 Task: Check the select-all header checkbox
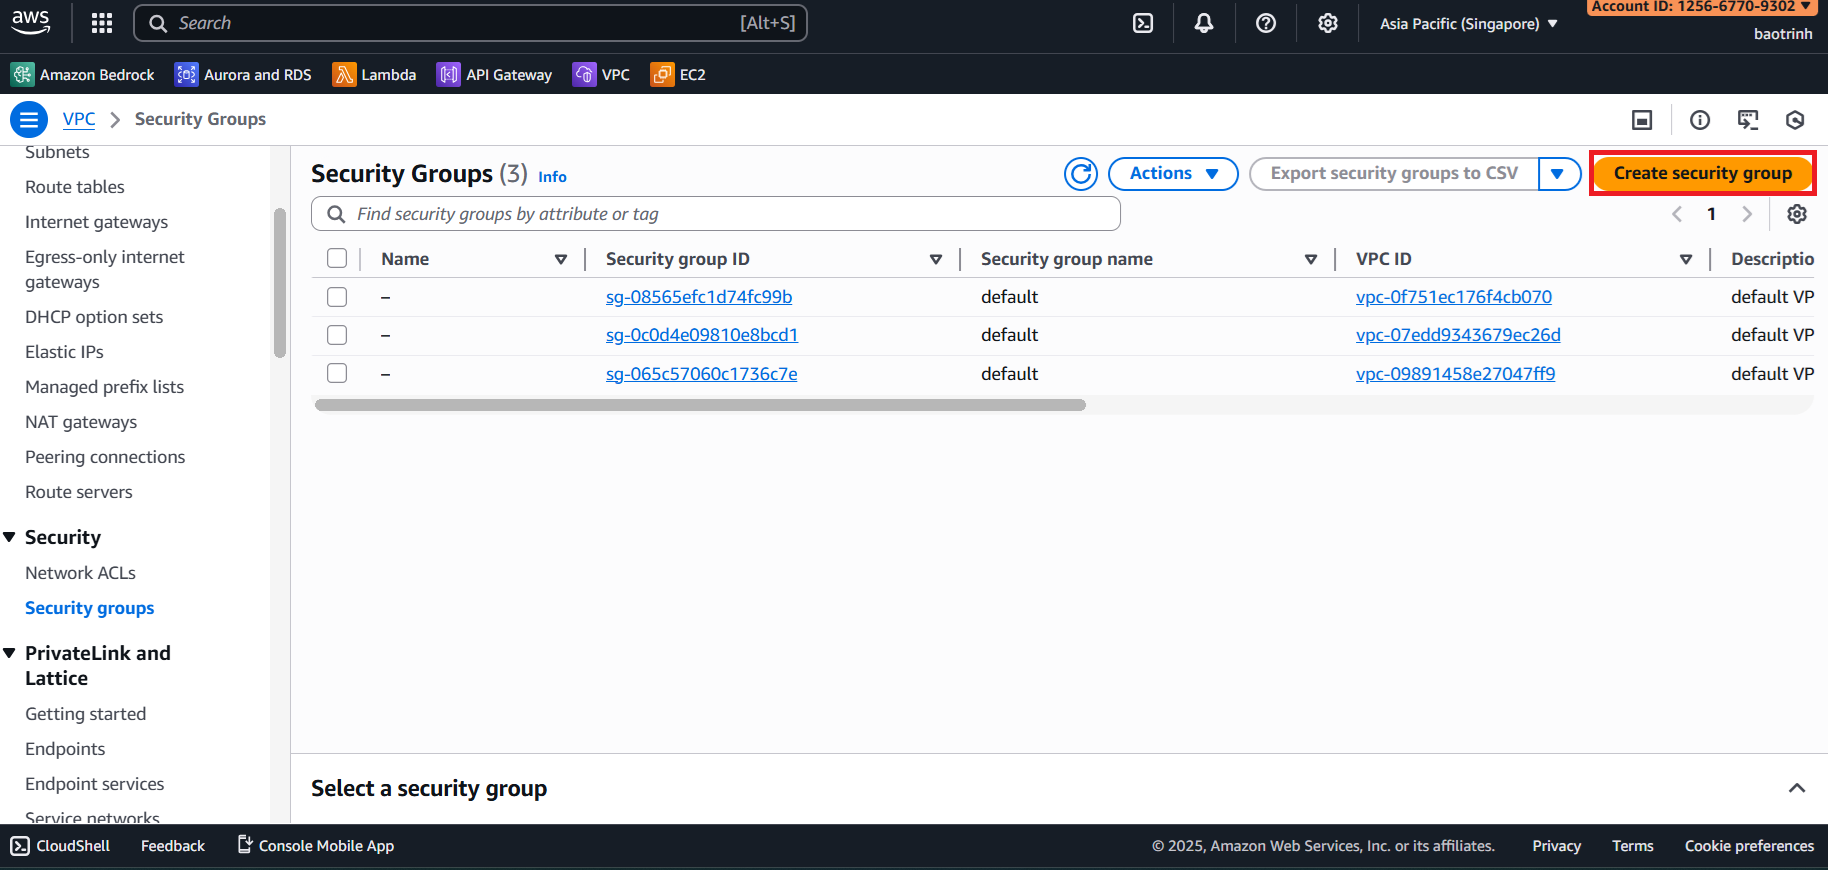[337, 259]
